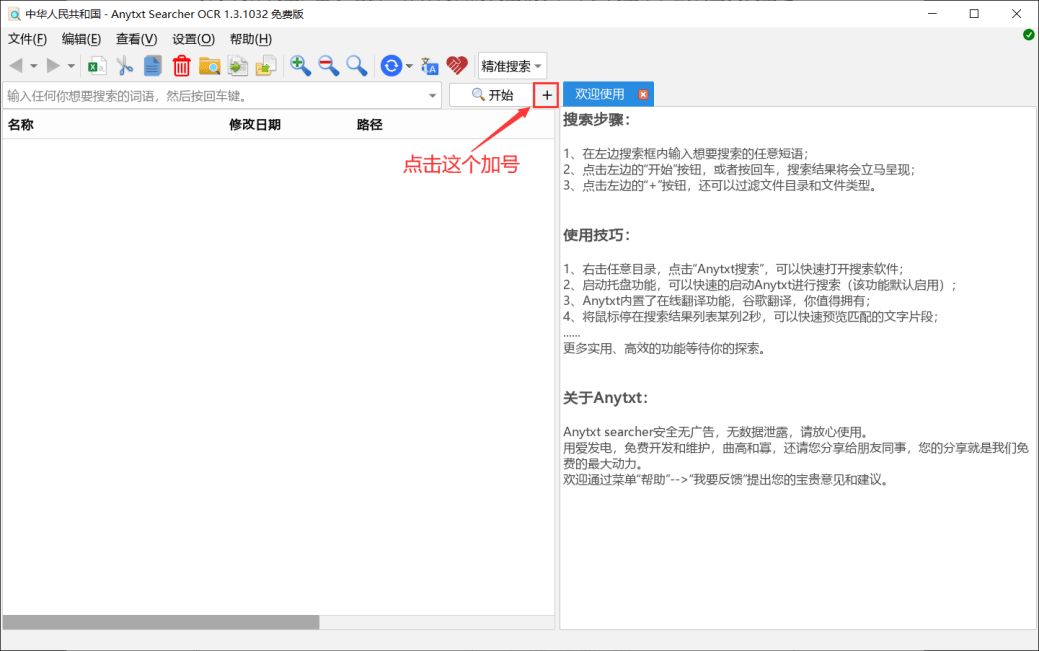Click the red heart handshake icon

[x=457, y=66]
